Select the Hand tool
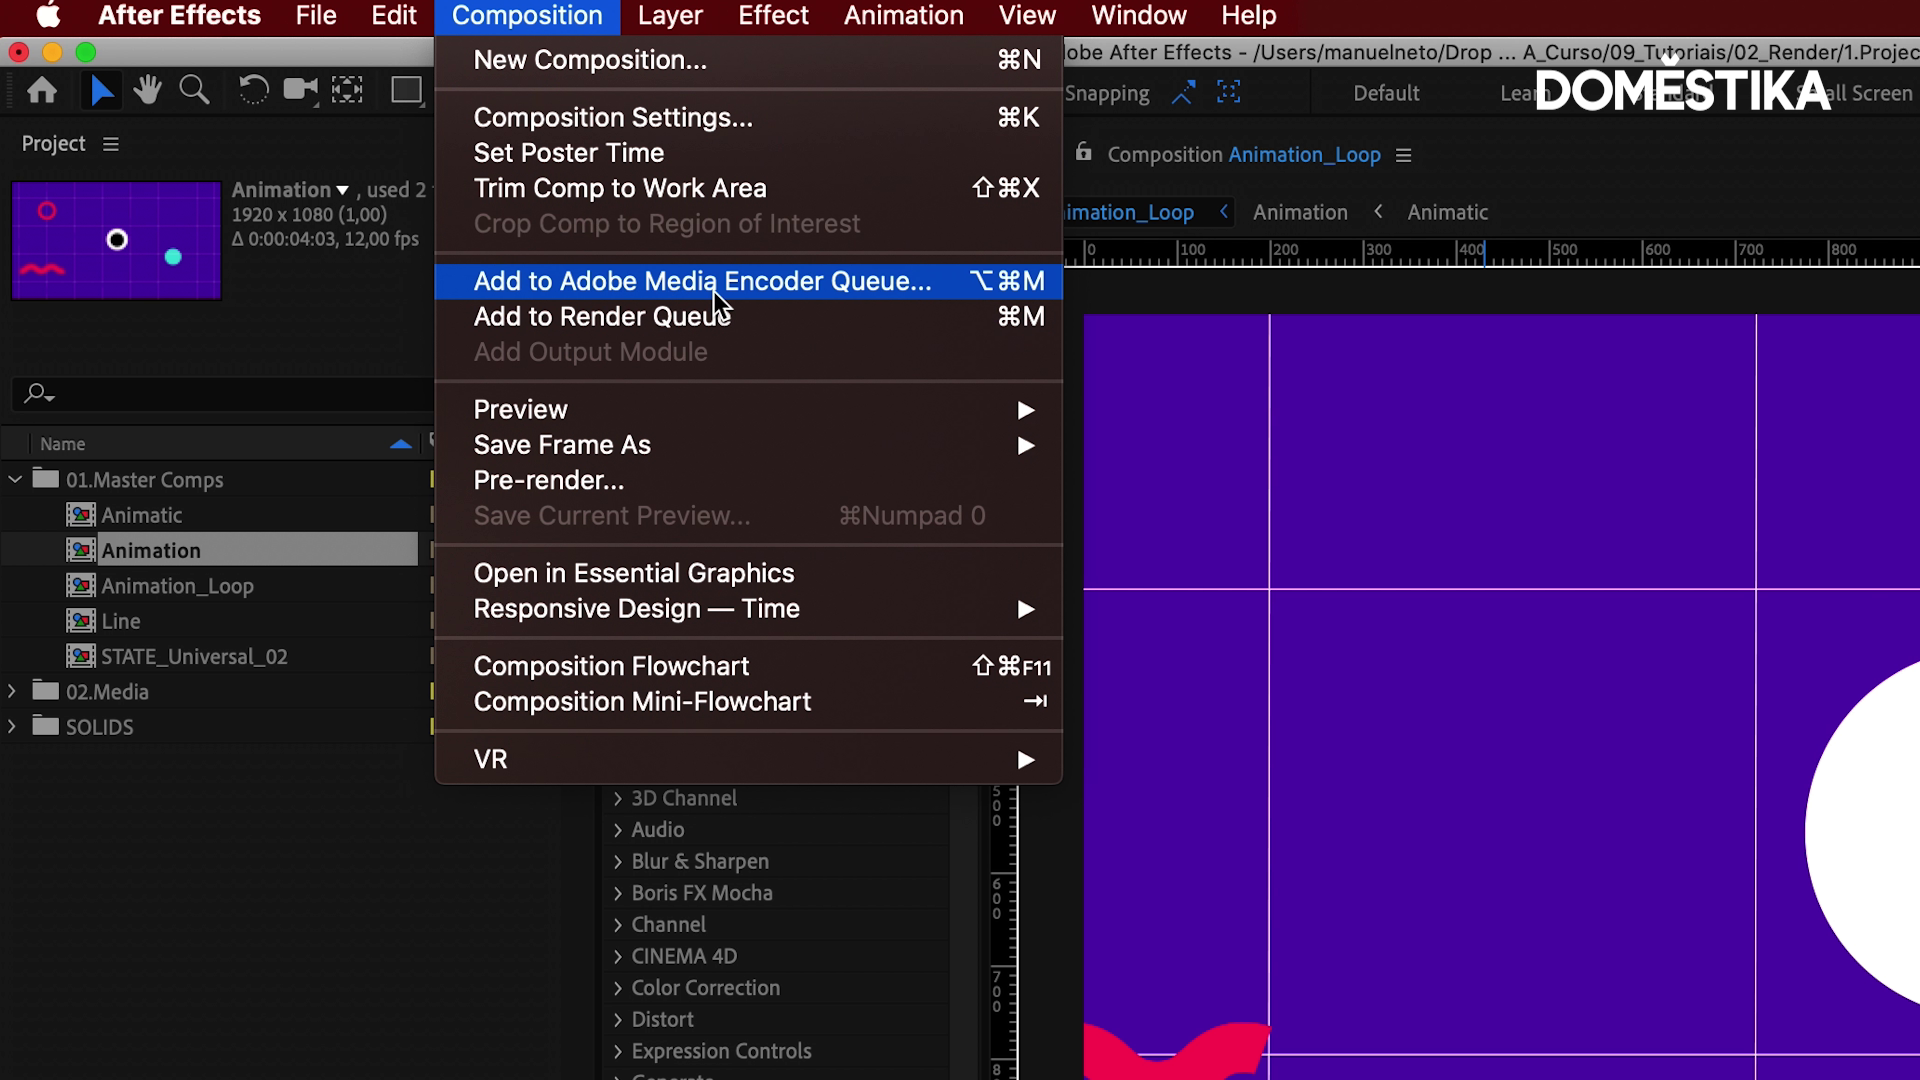The width and height of the screenshot is (1920, 1080). pyautogui.click(x=147, y=91)
